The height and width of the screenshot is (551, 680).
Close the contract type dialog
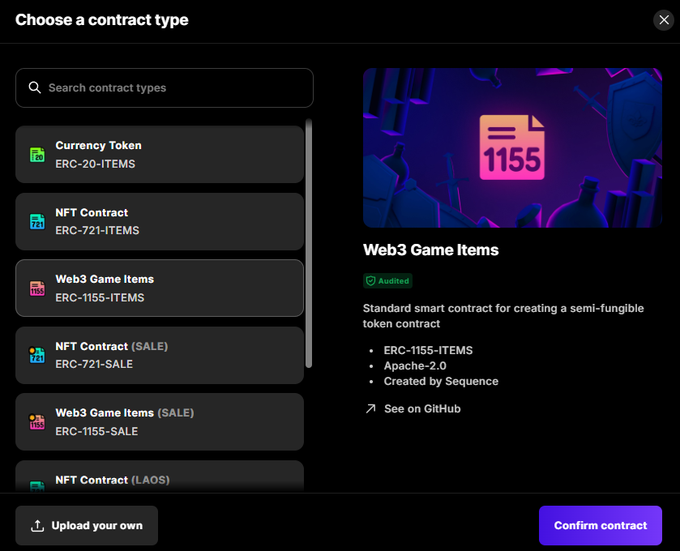pyautogui.click(x=664, y=20)
